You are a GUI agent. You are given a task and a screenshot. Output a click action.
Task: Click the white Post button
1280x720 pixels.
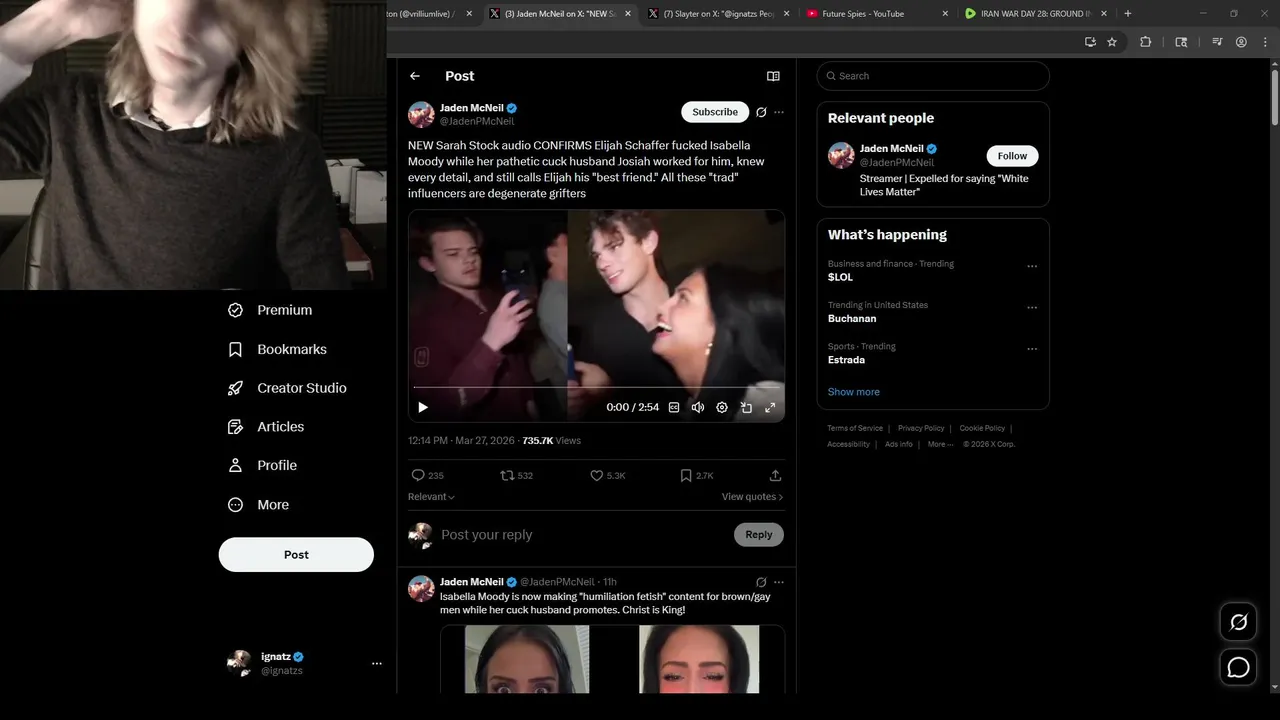coord(296,555)
